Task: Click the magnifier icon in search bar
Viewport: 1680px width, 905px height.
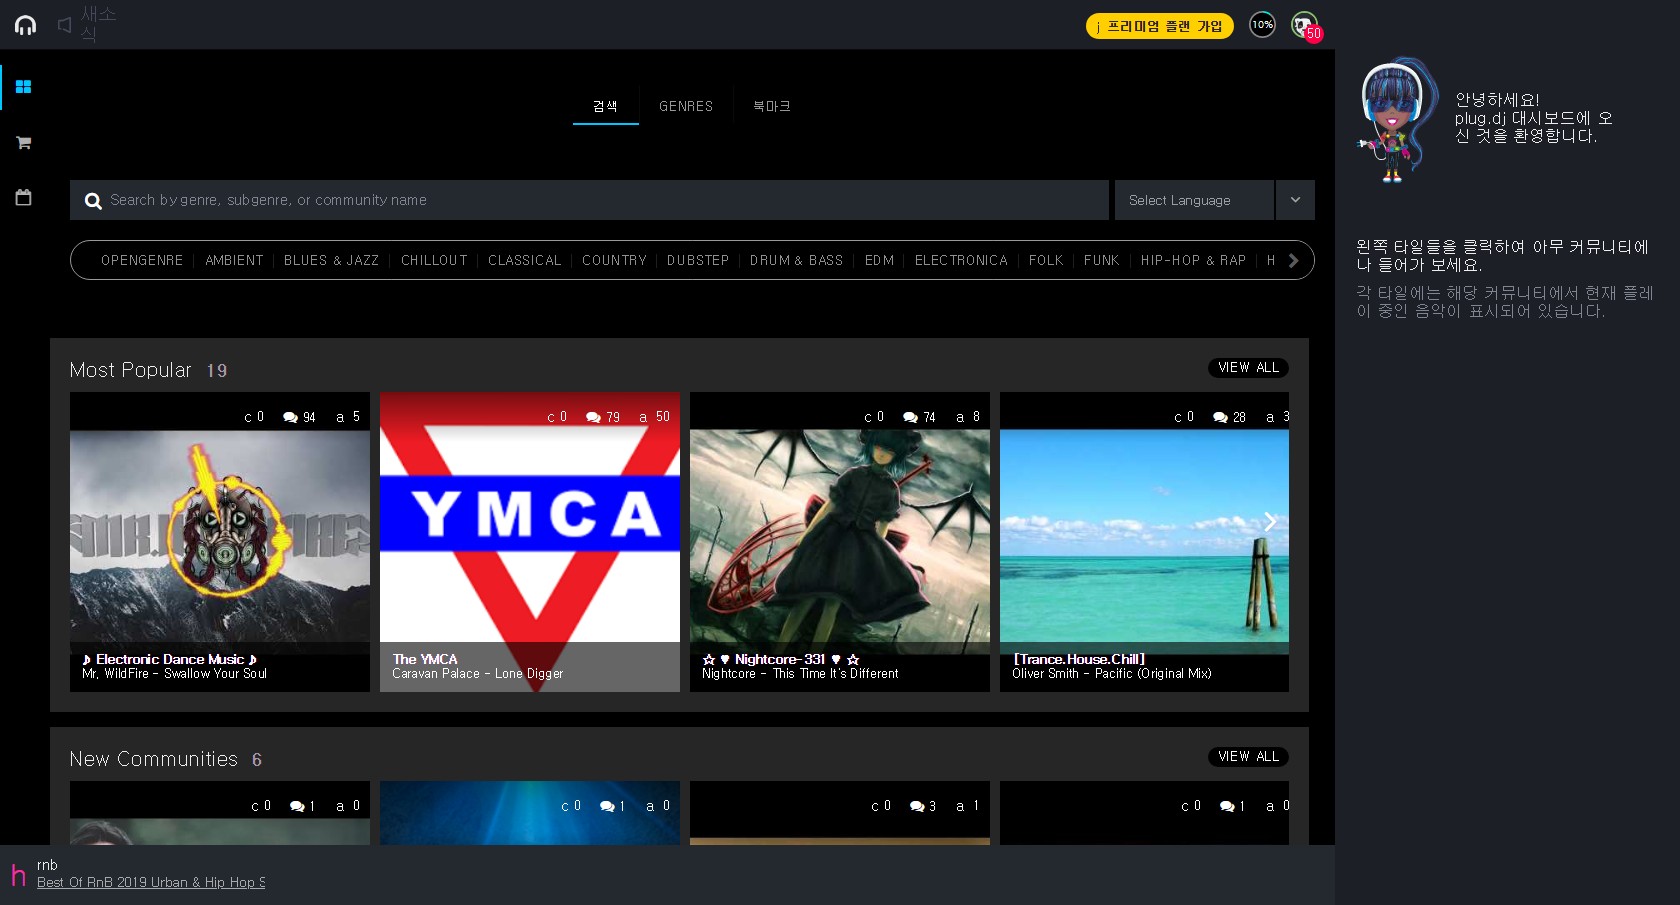Action: pyautogui.click(x=93, y=201)
